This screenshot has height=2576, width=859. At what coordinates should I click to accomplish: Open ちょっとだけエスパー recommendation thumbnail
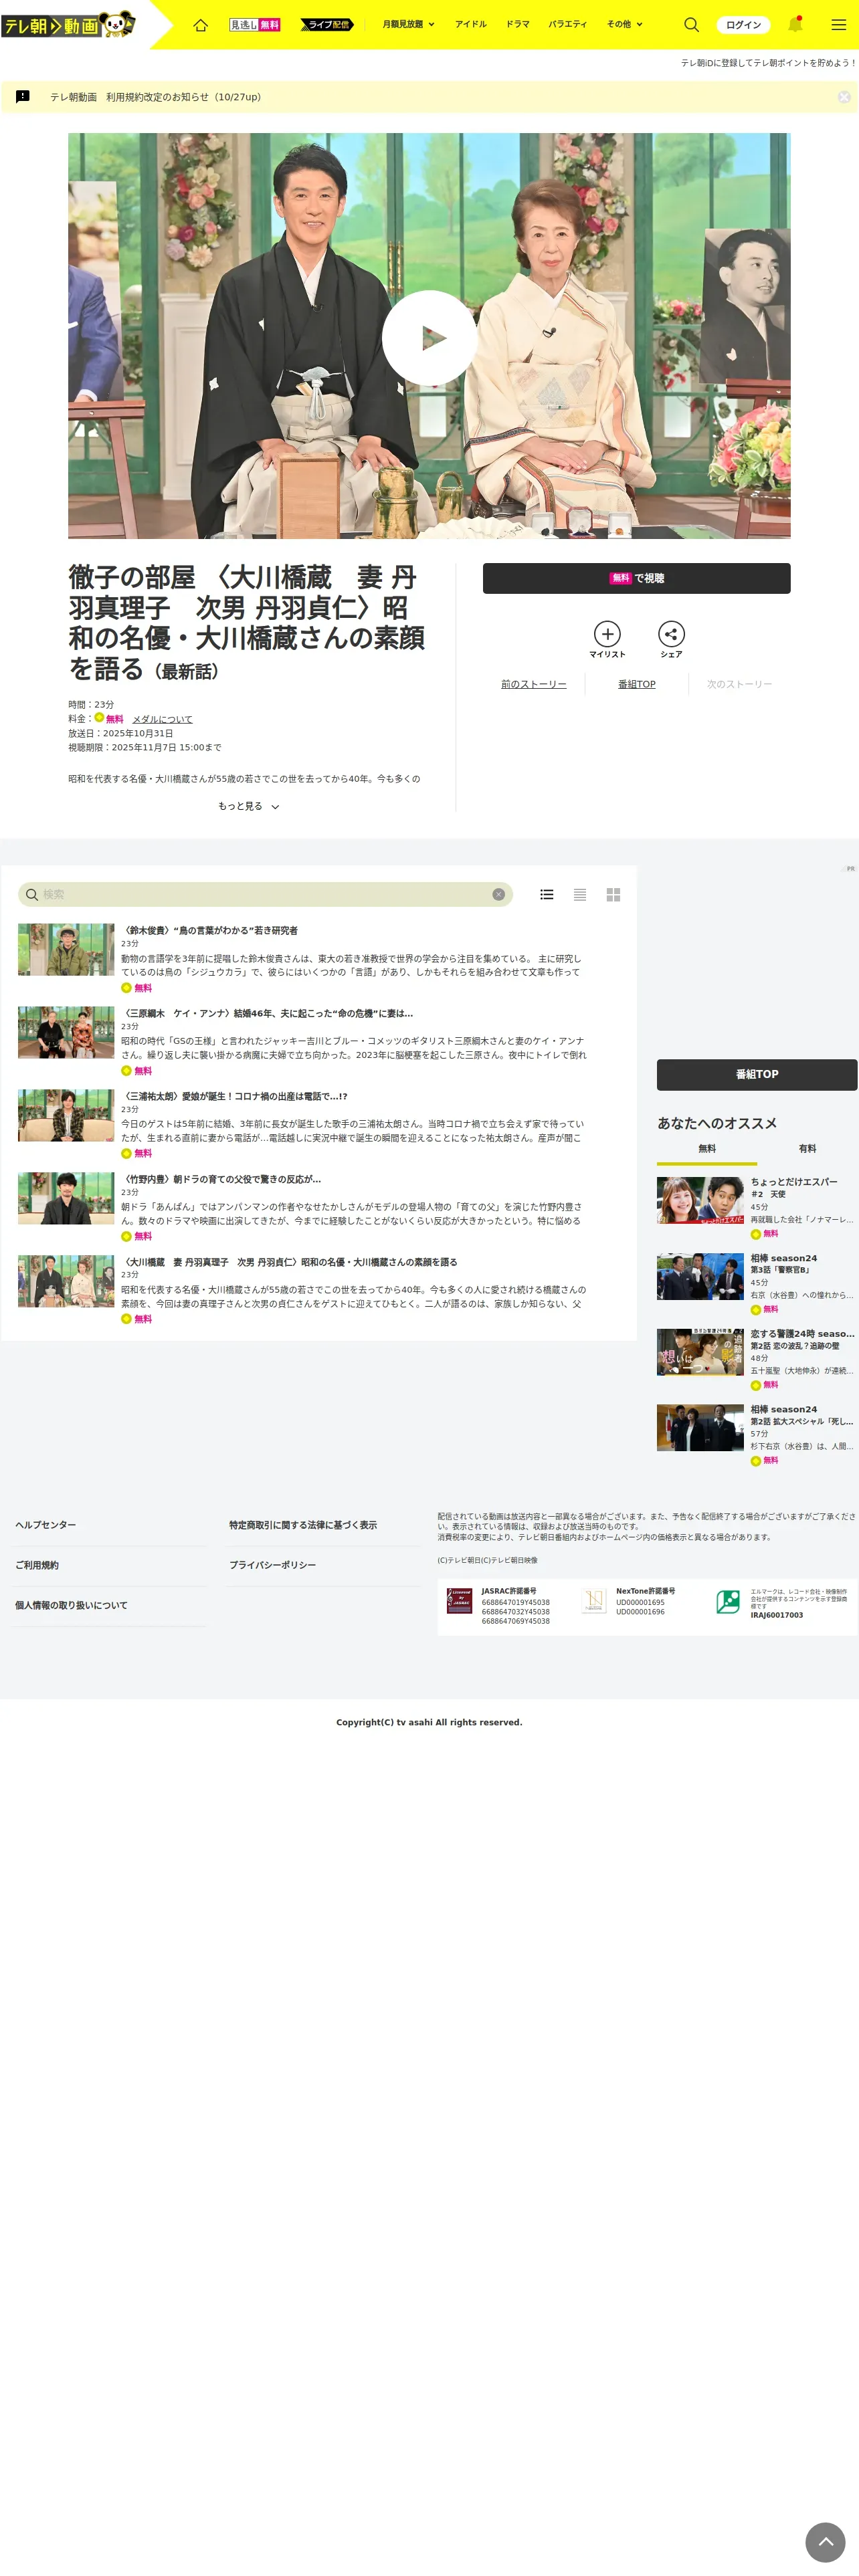tap(700, 1200)
